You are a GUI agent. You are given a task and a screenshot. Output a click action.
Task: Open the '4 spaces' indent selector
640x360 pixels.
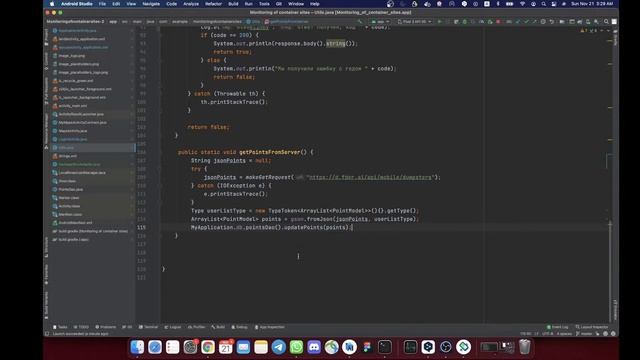coord(564,334)
